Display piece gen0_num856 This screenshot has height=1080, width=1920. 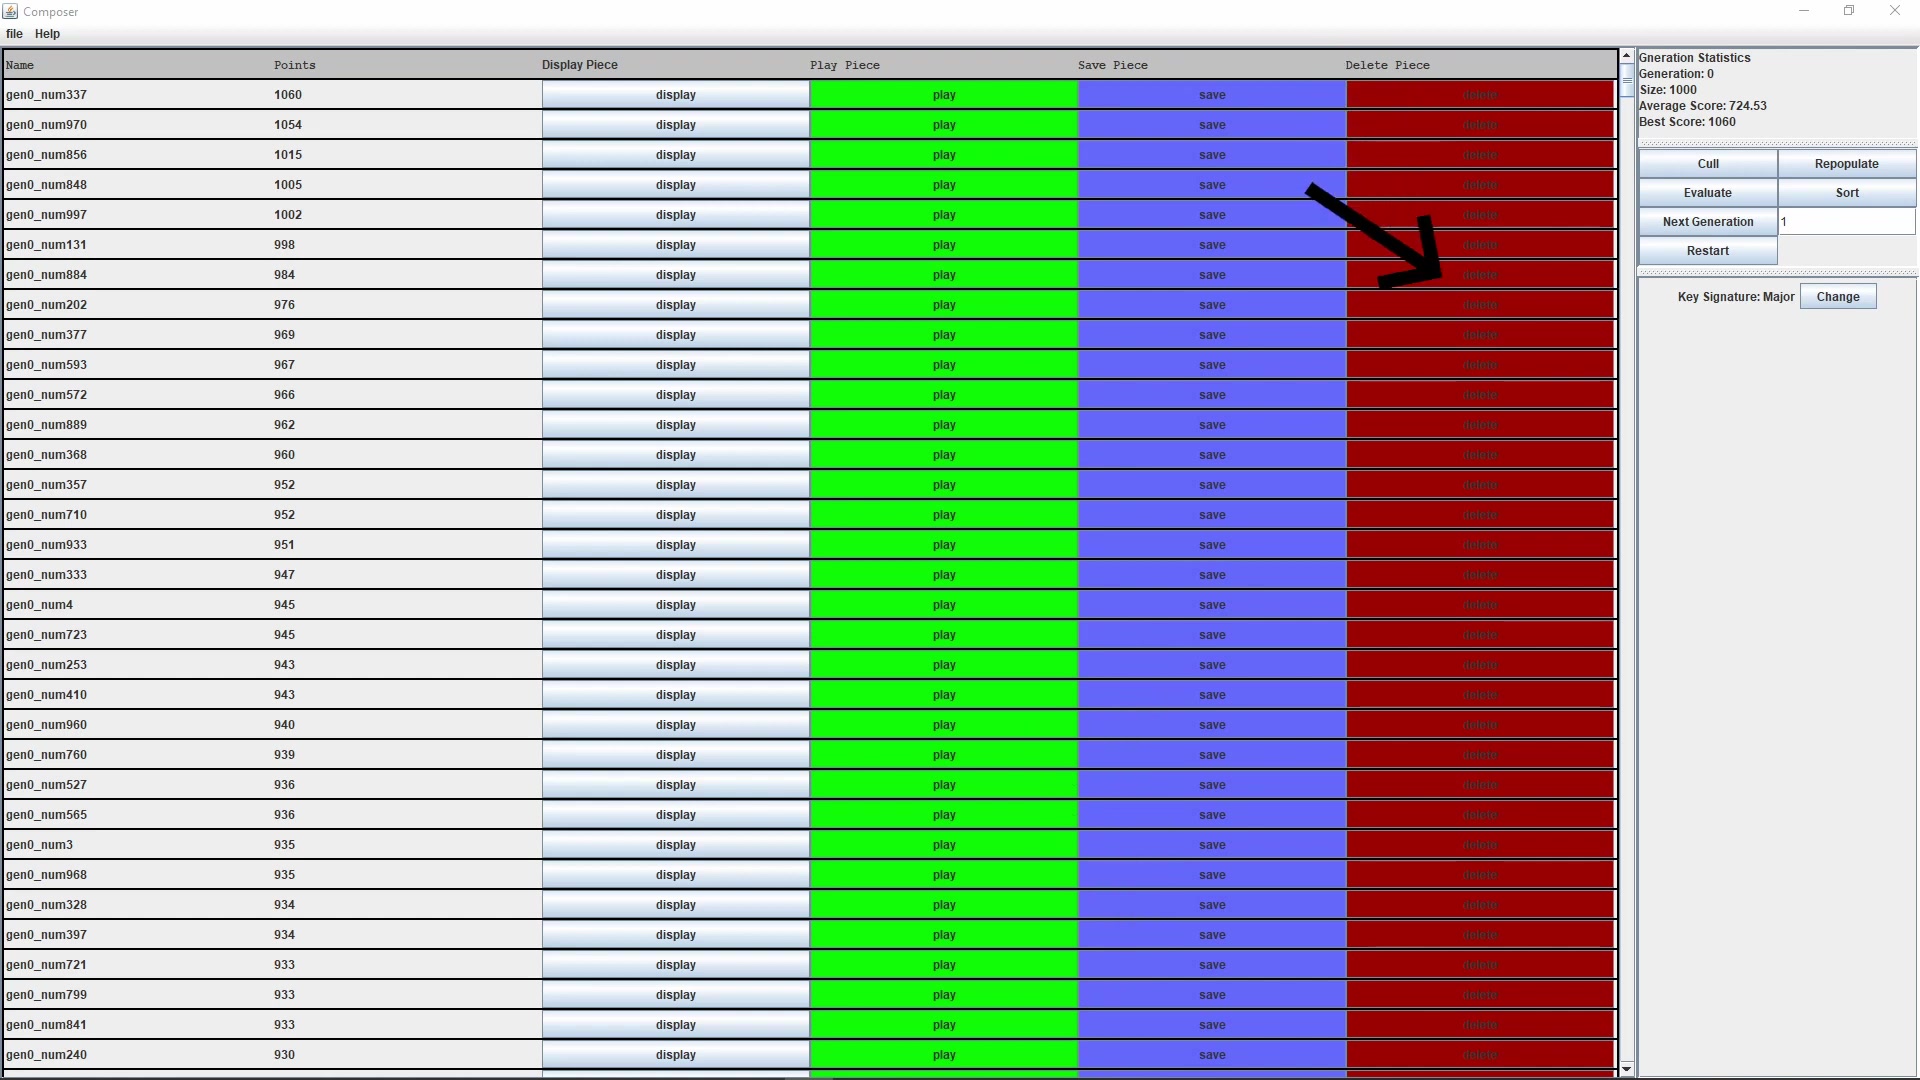click(676, 155)
